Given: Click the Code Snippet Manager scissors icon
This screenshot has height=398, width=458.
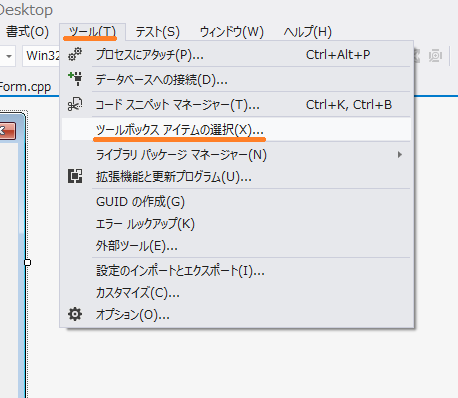Looking at the screenshot, I should point(75,104).
